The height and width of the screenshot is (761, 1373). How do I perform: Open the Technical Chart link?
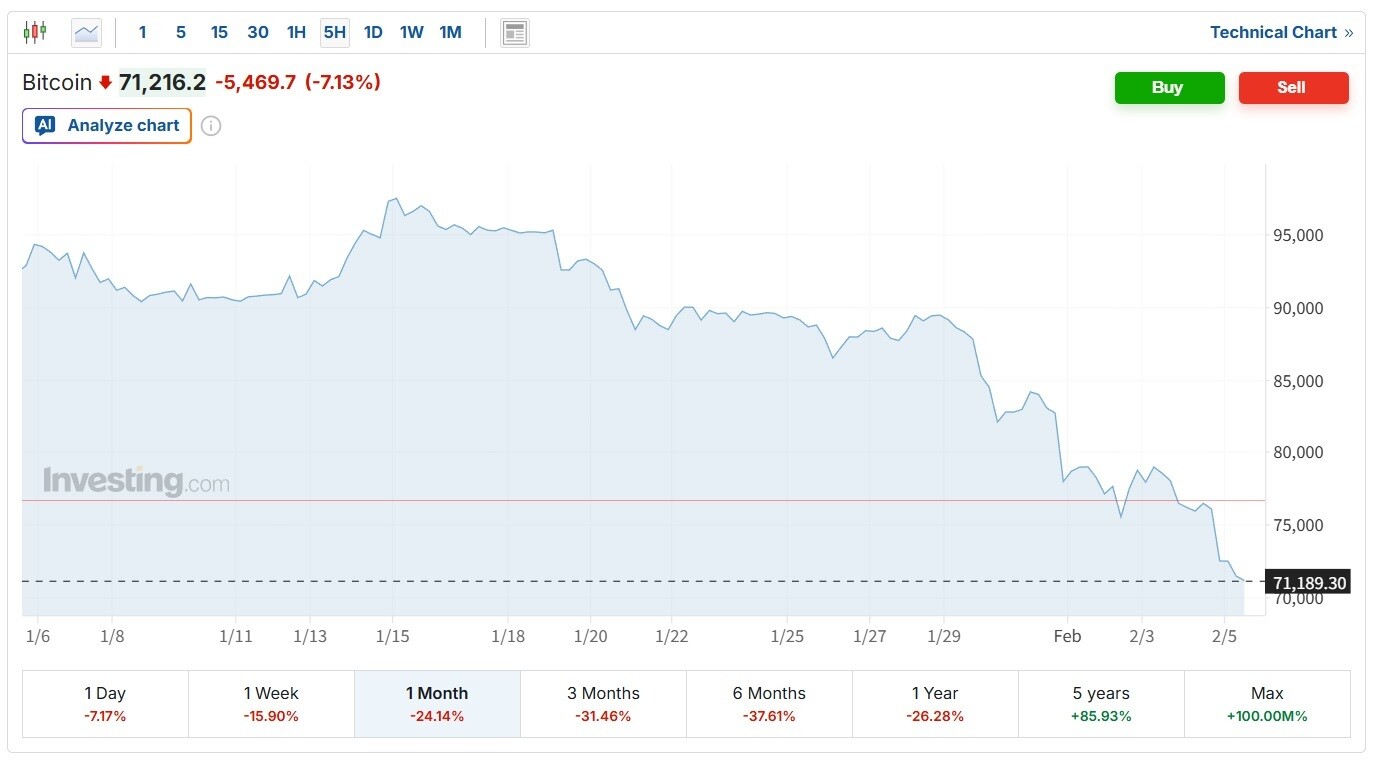[x=1273, y=33]
